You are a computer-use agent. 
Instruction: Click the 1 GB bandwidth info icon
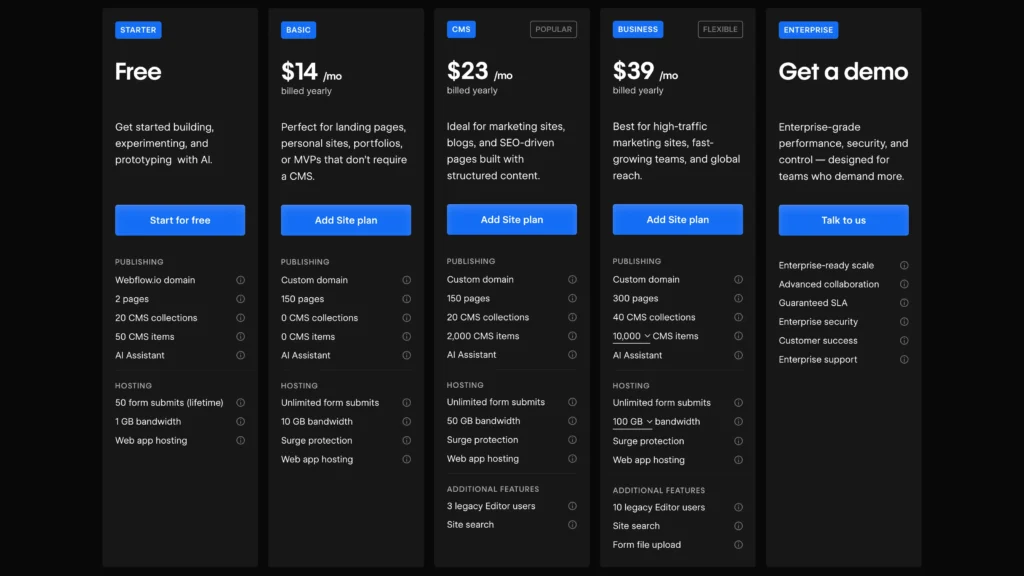[x=241, y=421]
